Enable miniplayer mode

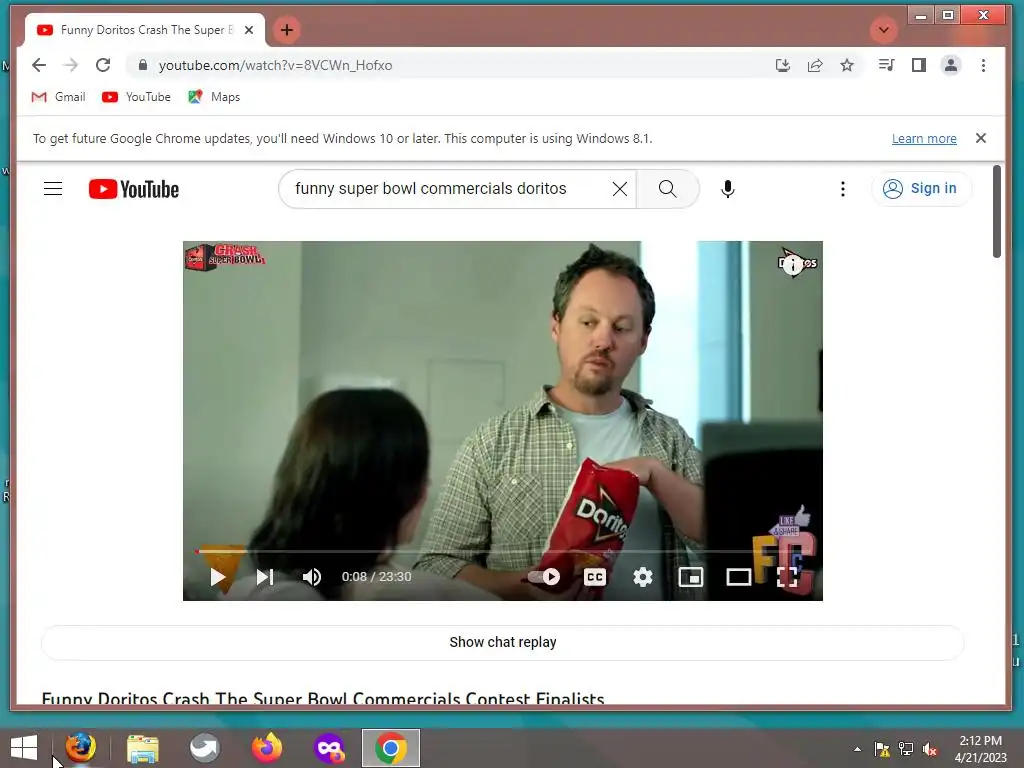click(x=691, y=577)
